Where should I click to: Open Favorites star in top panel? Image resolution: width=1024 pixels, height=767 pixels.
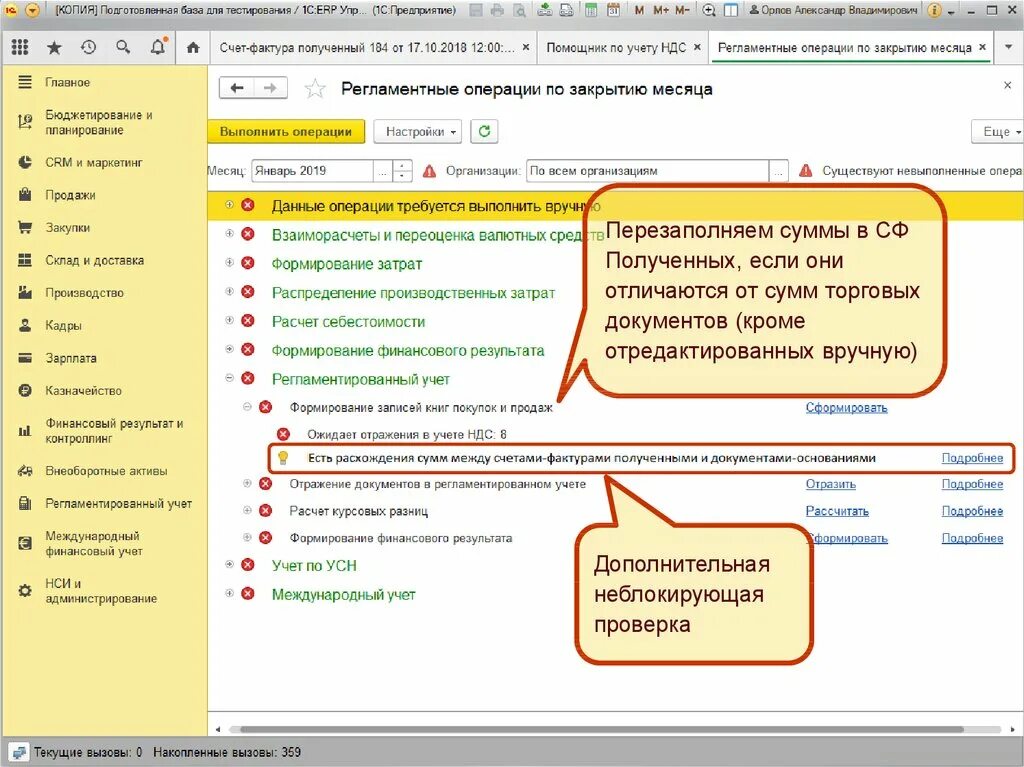pos(54,47)
